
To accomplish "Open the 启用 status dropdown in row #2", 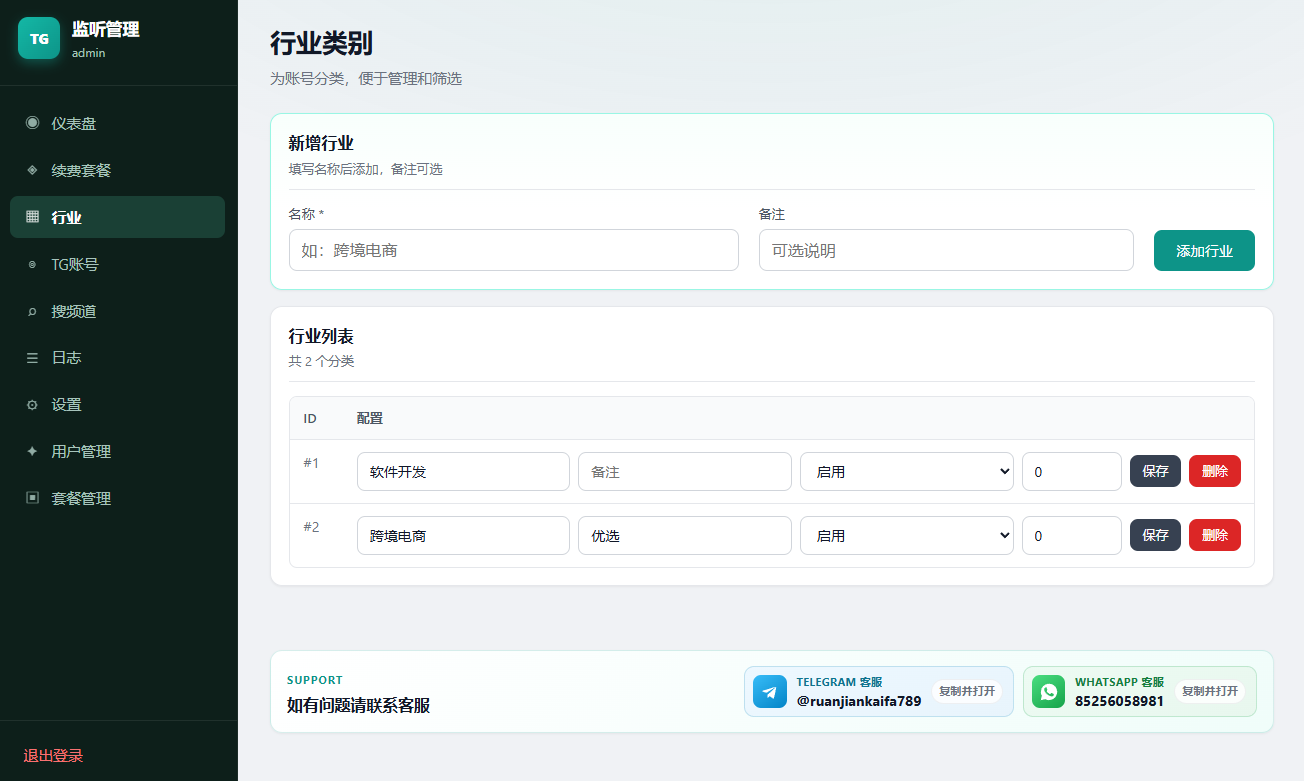I will (x=907, y=535).
